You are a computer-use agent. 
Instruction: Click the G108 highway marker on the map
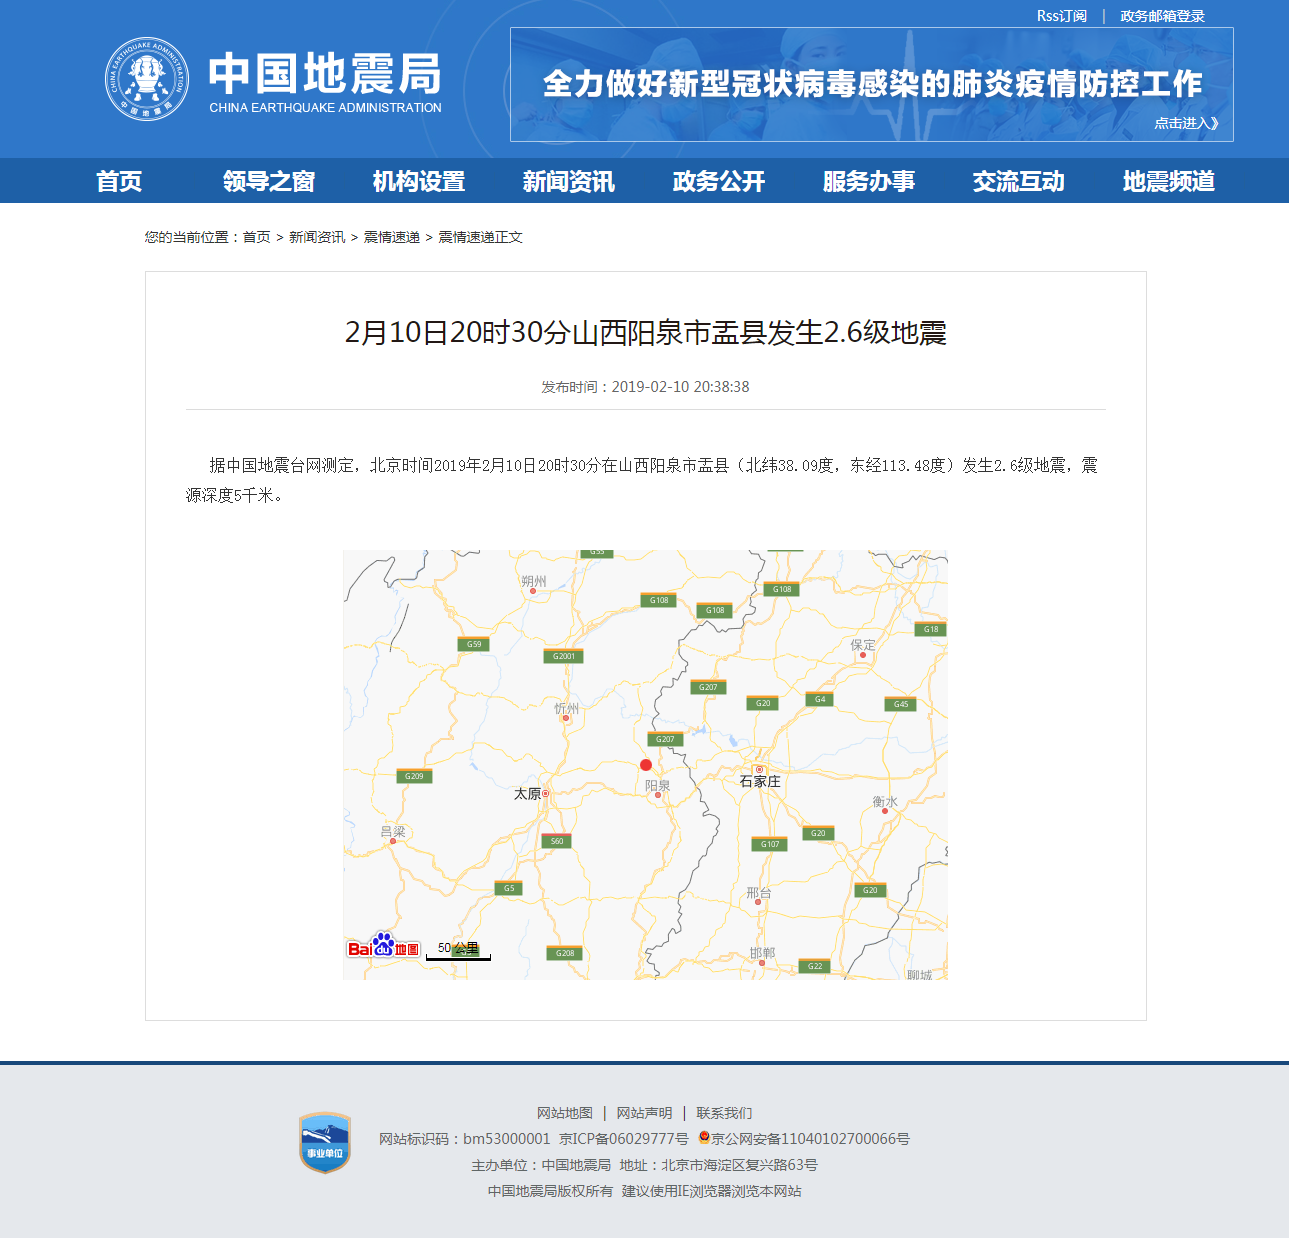click(657, 600)
